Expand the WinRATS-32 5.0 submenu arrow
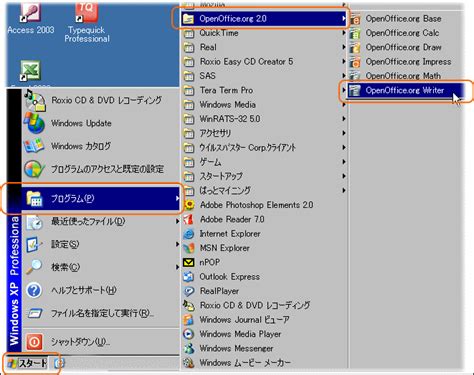Image resolution: width=474 pixels, height=375 pixels. coord(343,119)
